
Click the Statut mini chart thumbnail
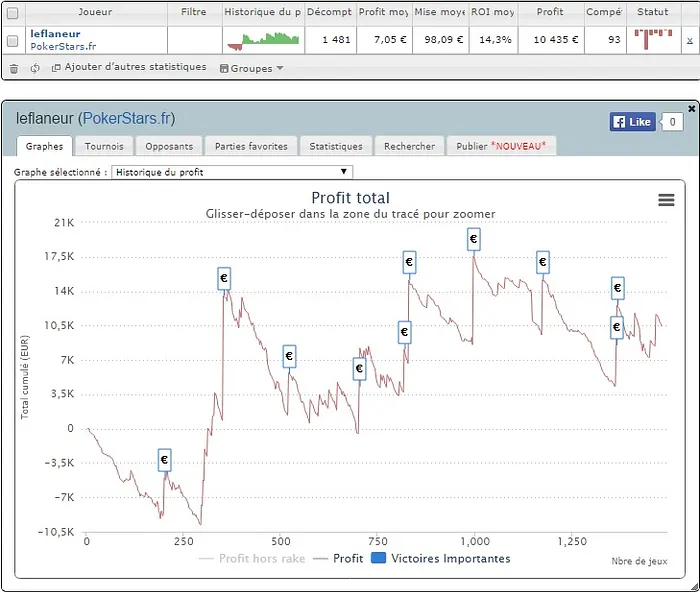pos(653,40)
